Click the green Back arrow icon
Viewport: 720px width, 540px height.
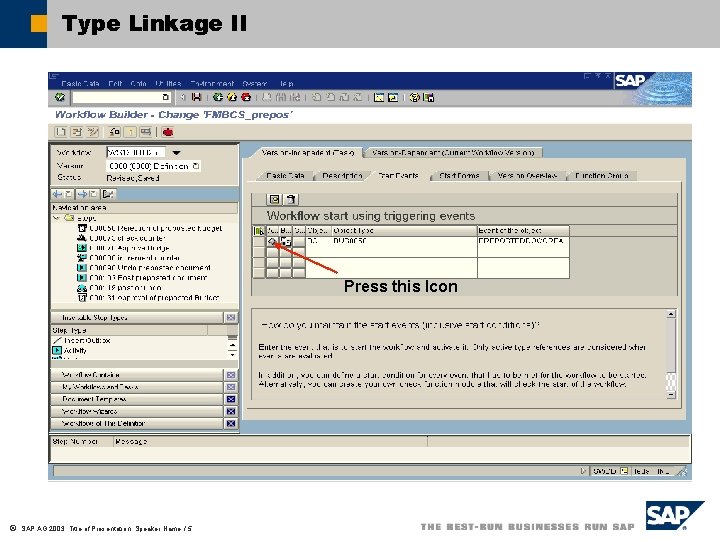point(218,97)
